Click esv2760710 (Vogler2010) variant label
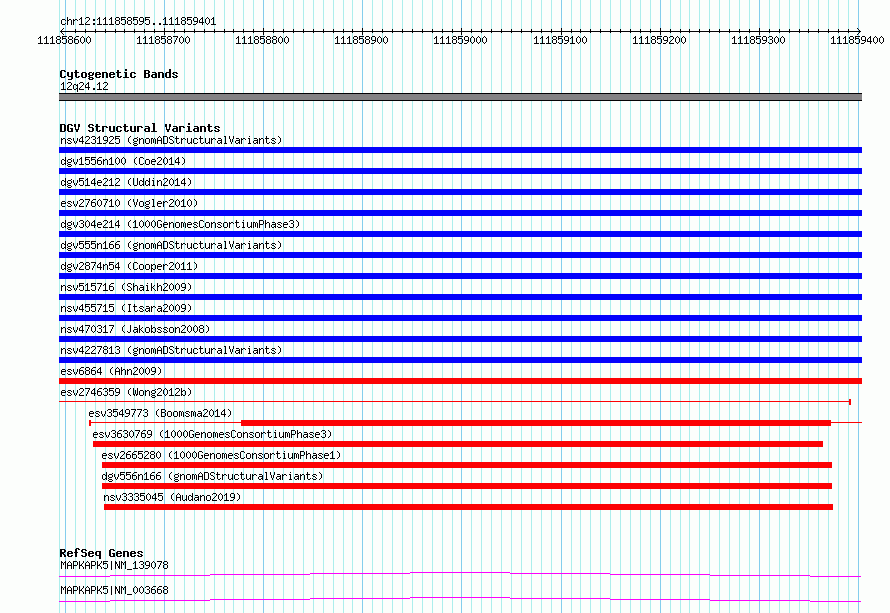The image size is (890, 613). (129, 203)
